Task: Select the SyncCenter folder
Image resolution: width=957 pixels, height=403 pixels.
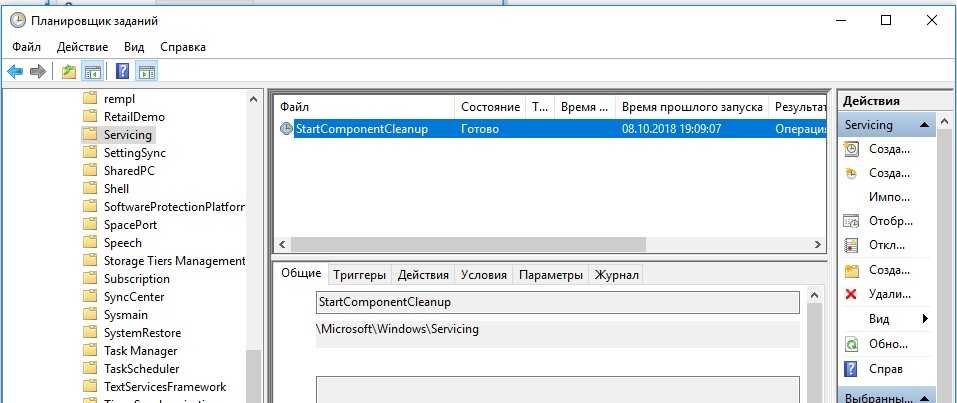Action: (134, 297)
